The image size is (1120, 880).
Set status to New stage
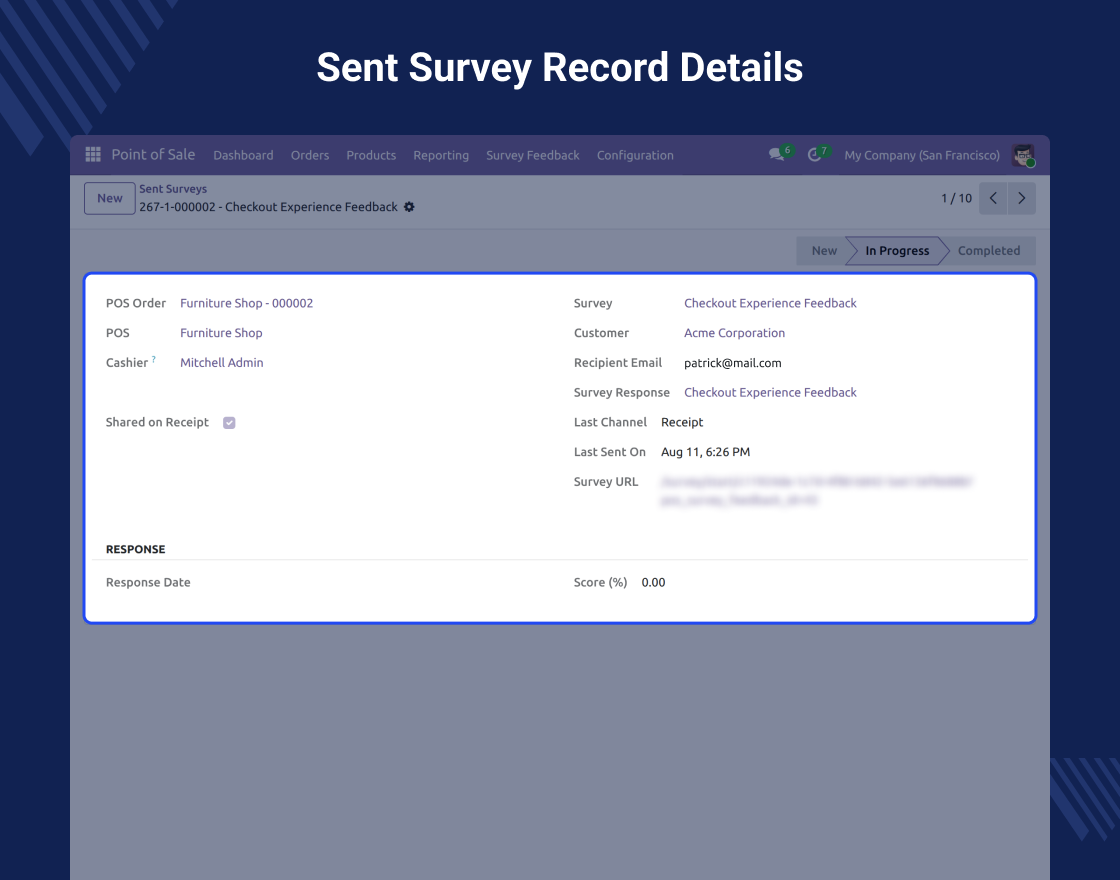tap(824, 251)
